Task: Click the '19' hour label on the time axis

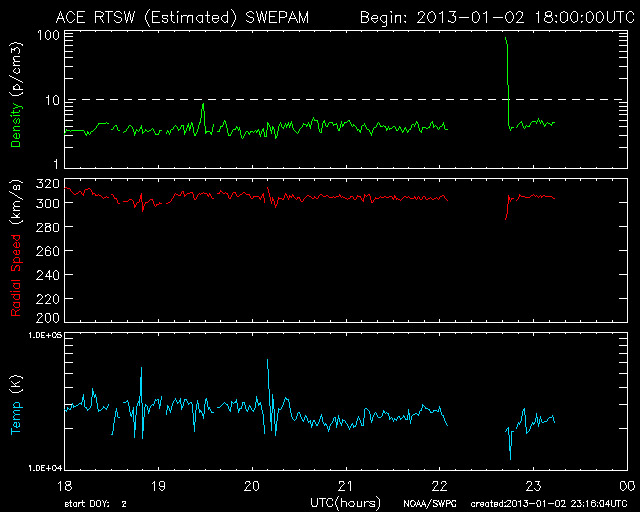Action: coord(158,486)
